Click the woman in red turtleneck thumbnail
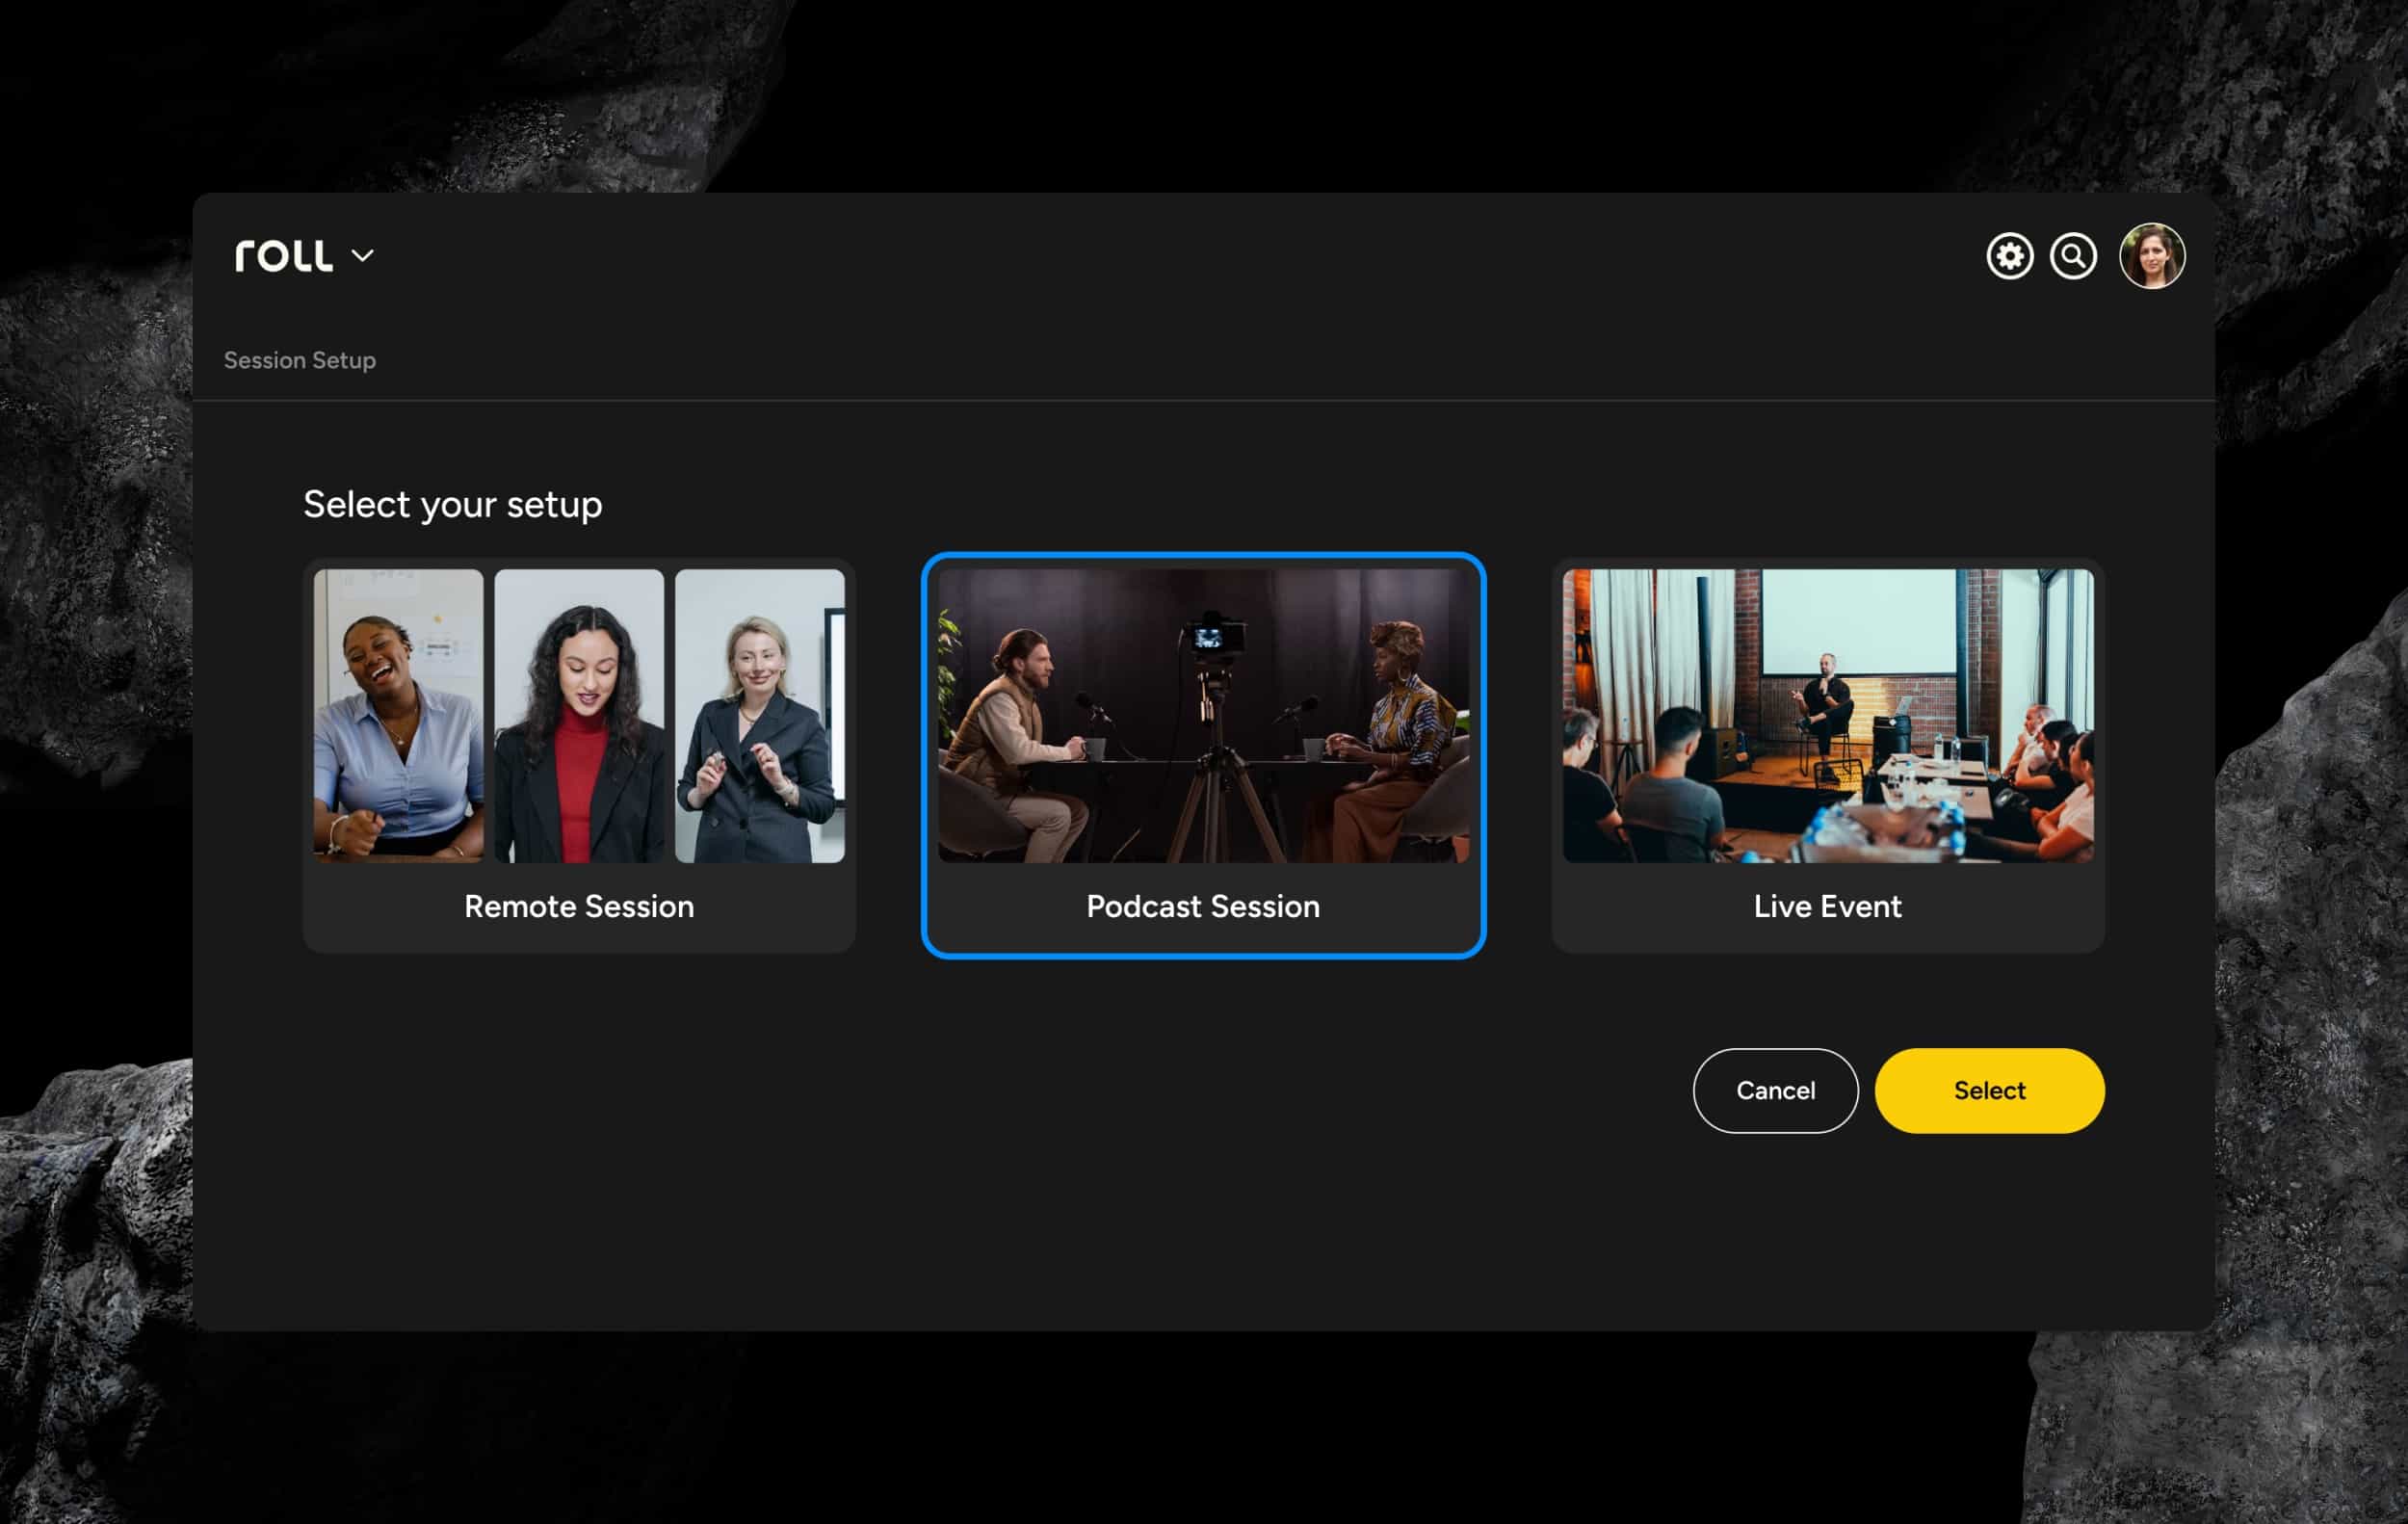This screenshot has width=2408, height=1524. click(x=578, y=715)
